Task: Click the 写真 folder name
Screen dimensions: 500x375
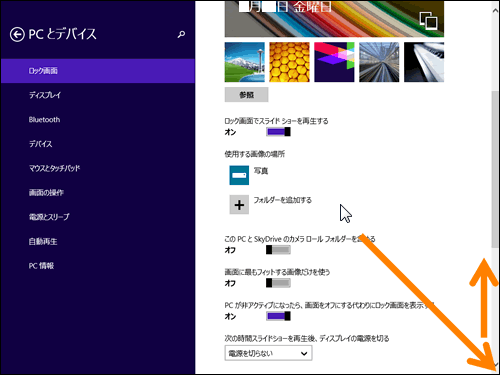Action: (x=261, y=171)
